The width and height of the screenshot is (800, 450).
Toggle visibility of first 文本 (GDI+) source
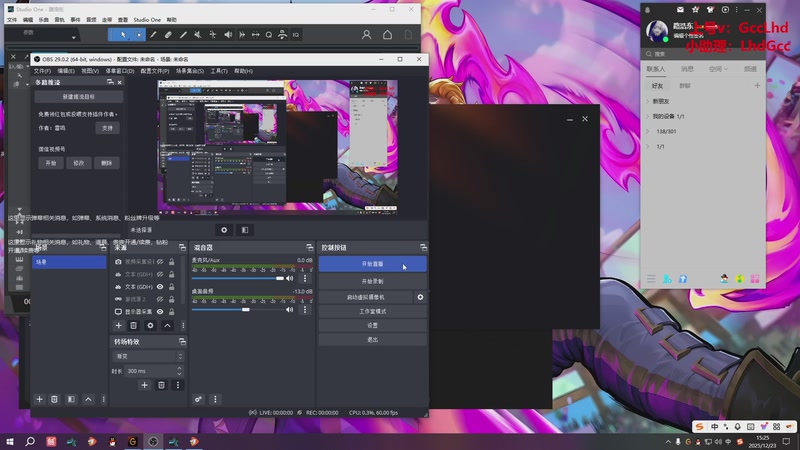coord(160,274)
